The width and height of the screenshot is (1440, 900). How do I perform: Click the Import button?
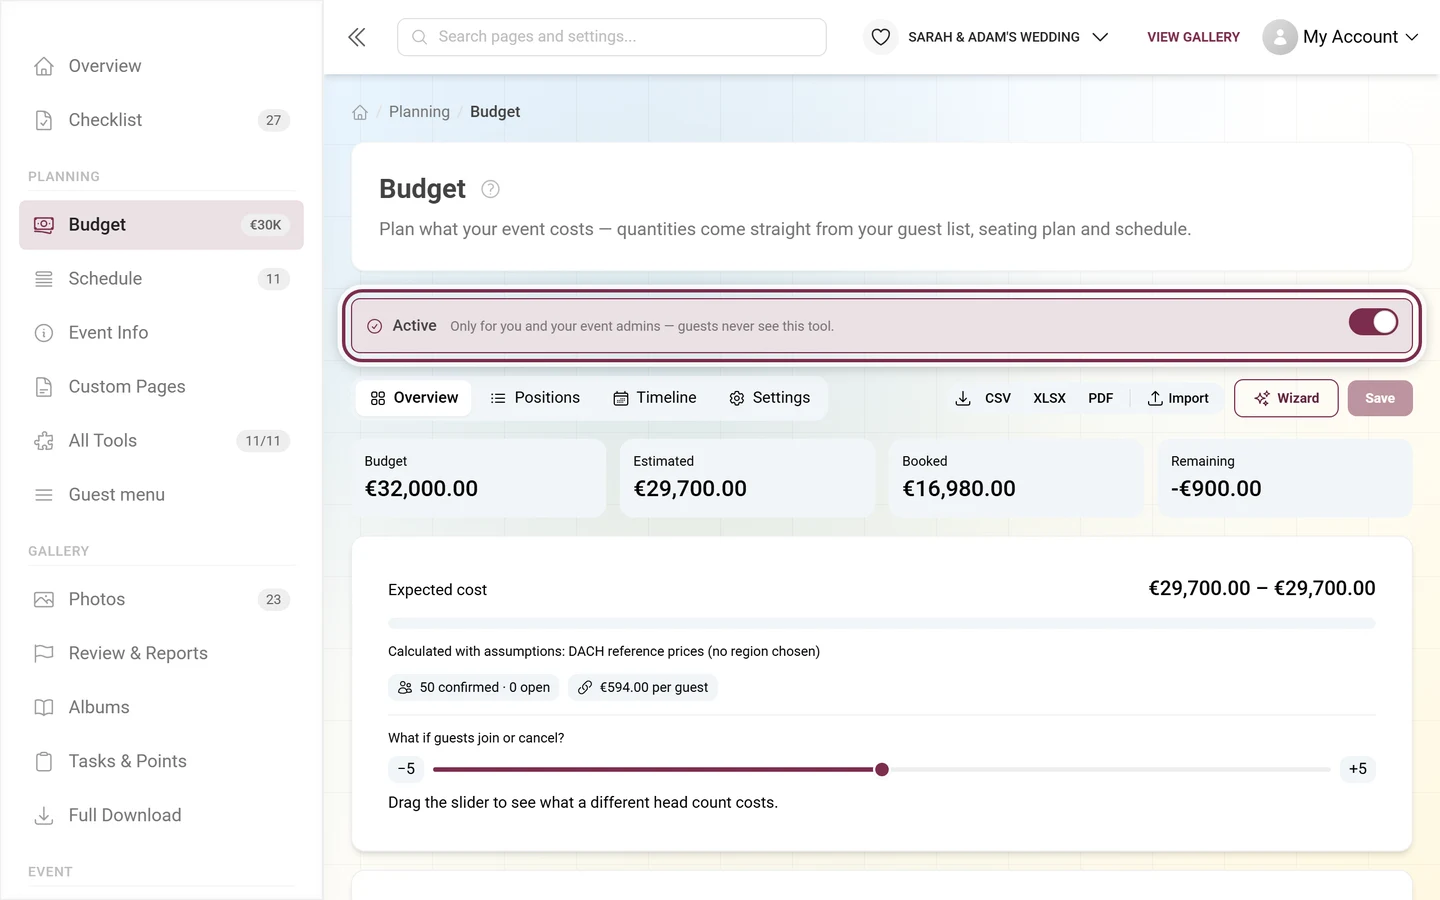pyautogui.click(x=1178, y=398)
